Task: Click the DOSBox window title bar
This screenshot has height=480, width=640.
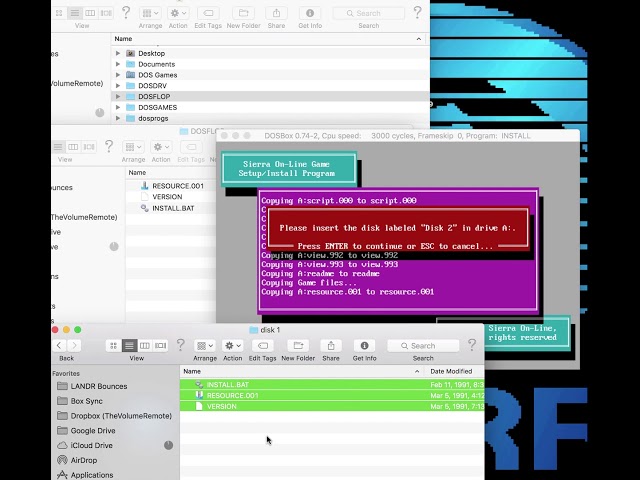Action: click(x=397, y=136)
